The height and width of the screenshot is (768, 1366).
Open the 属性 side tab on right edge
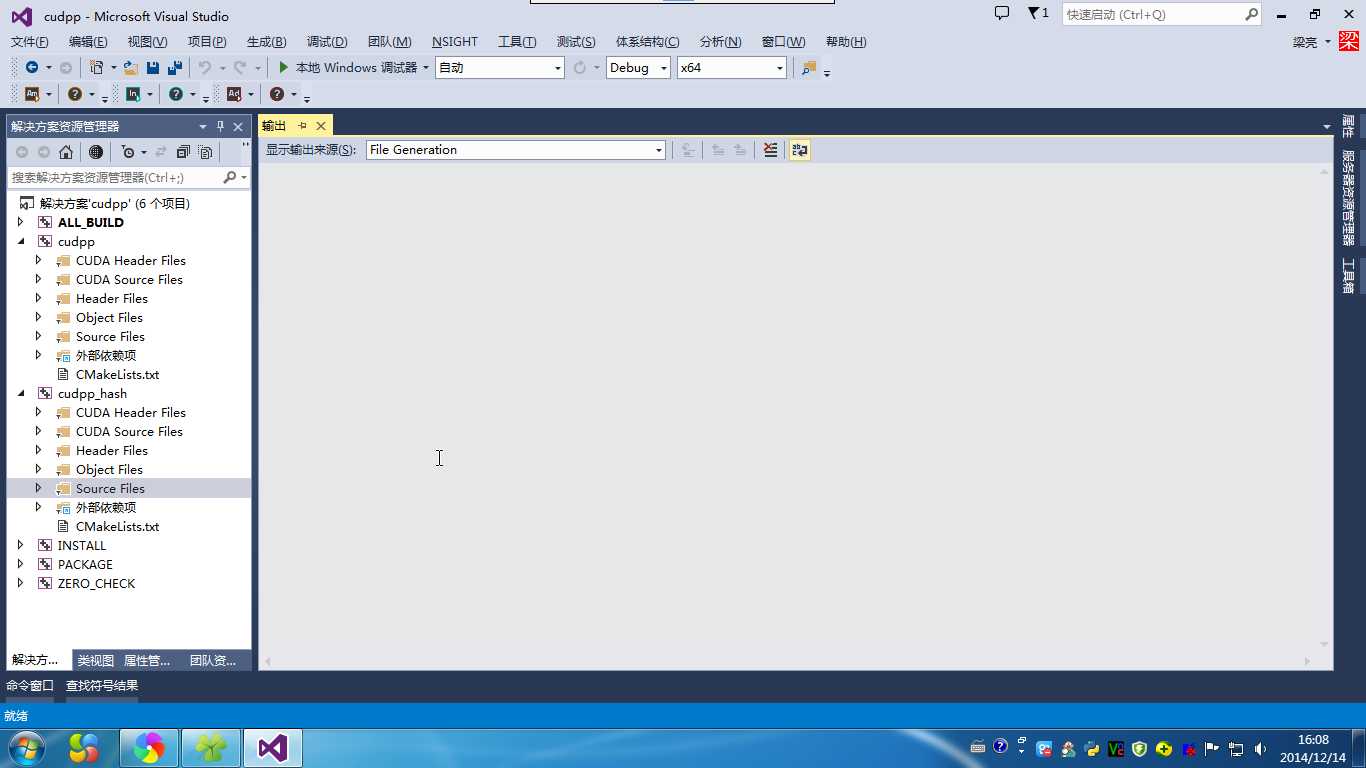[1348, 127]
